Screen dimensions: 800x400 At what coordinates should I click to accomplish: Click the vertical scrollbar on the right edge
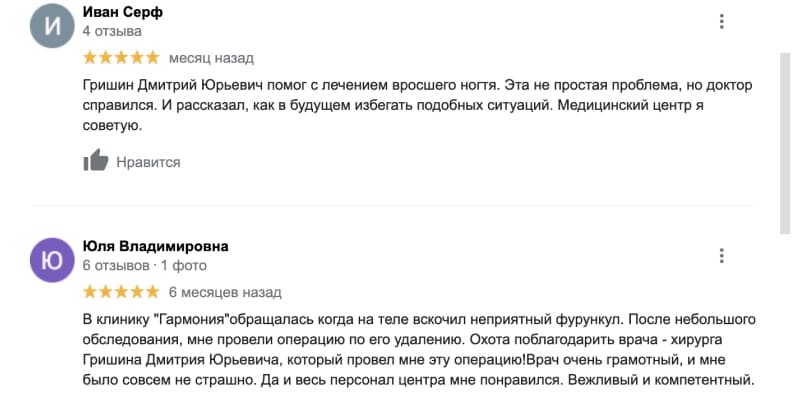coord(785,143)
